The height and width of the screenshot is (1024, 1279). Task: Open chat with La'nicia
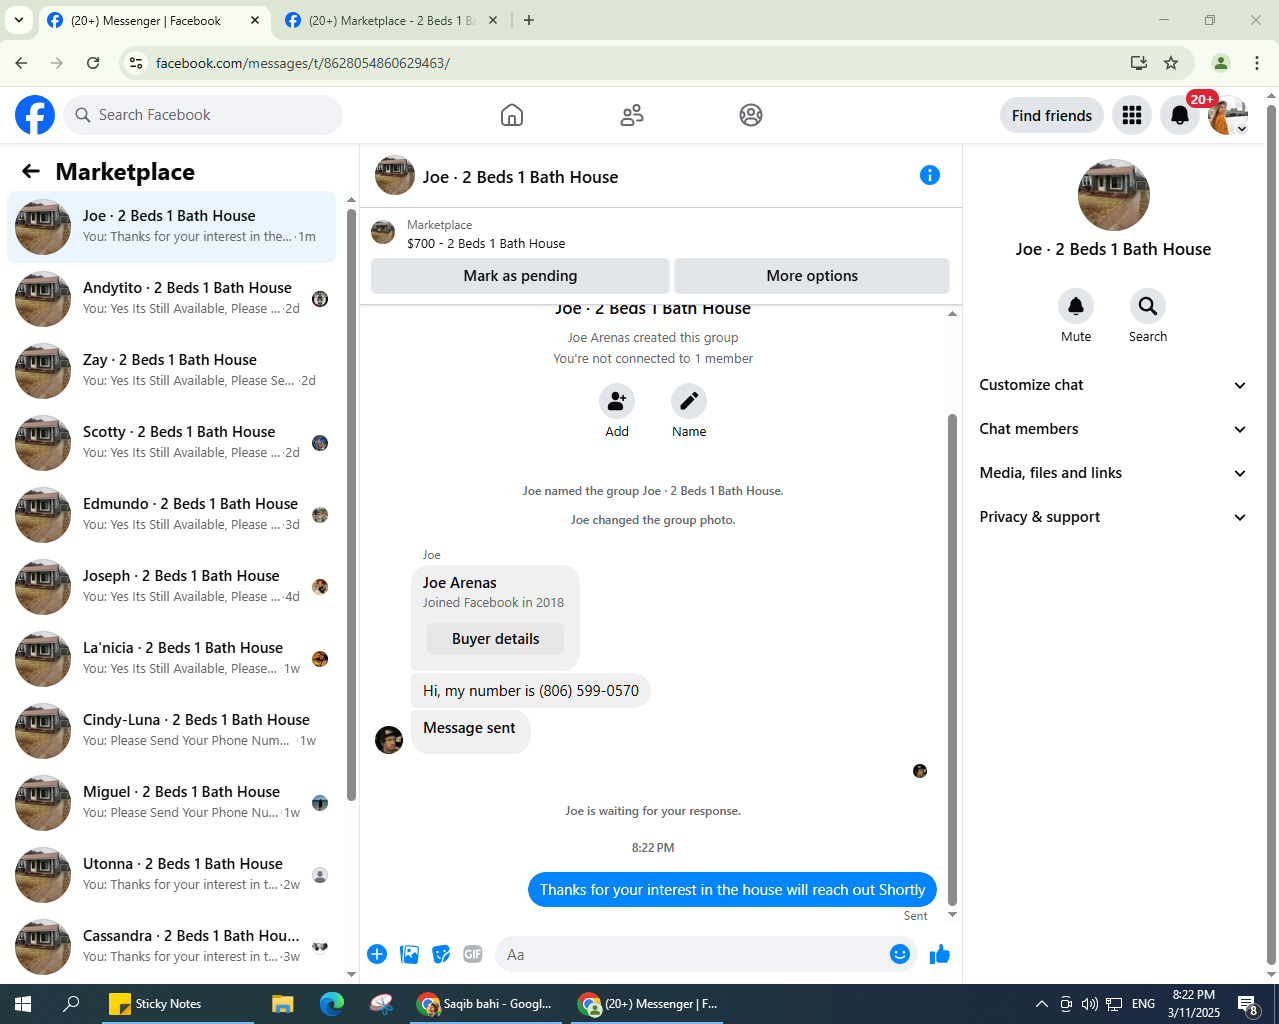tap(172, 659)
